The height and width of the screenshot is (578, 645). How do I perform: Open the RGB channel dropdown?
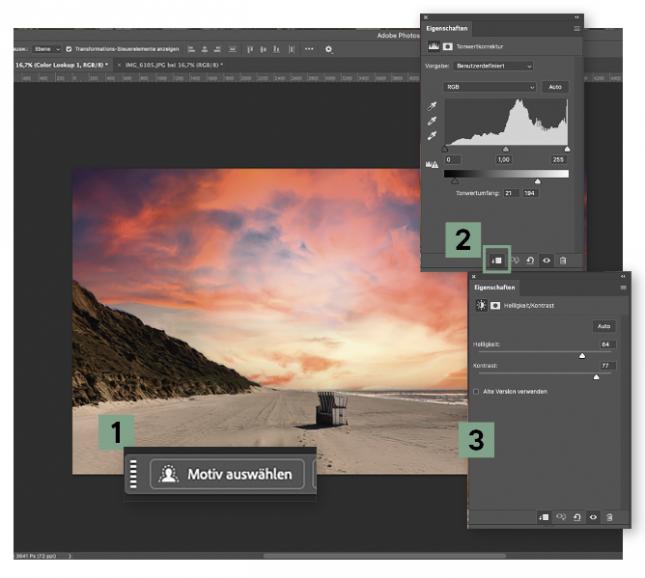point(492,87)
